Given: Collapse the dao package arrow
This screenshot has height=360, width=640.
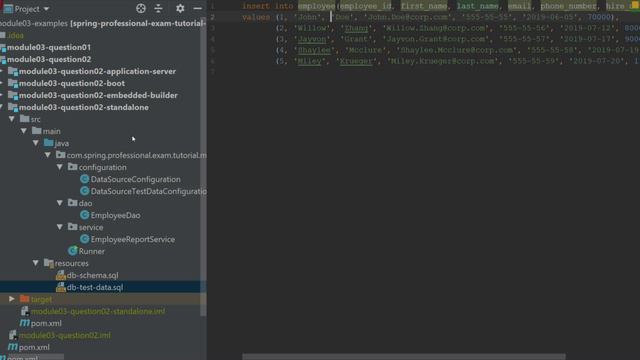Looking at the screenshot, I should coord(60,203).
